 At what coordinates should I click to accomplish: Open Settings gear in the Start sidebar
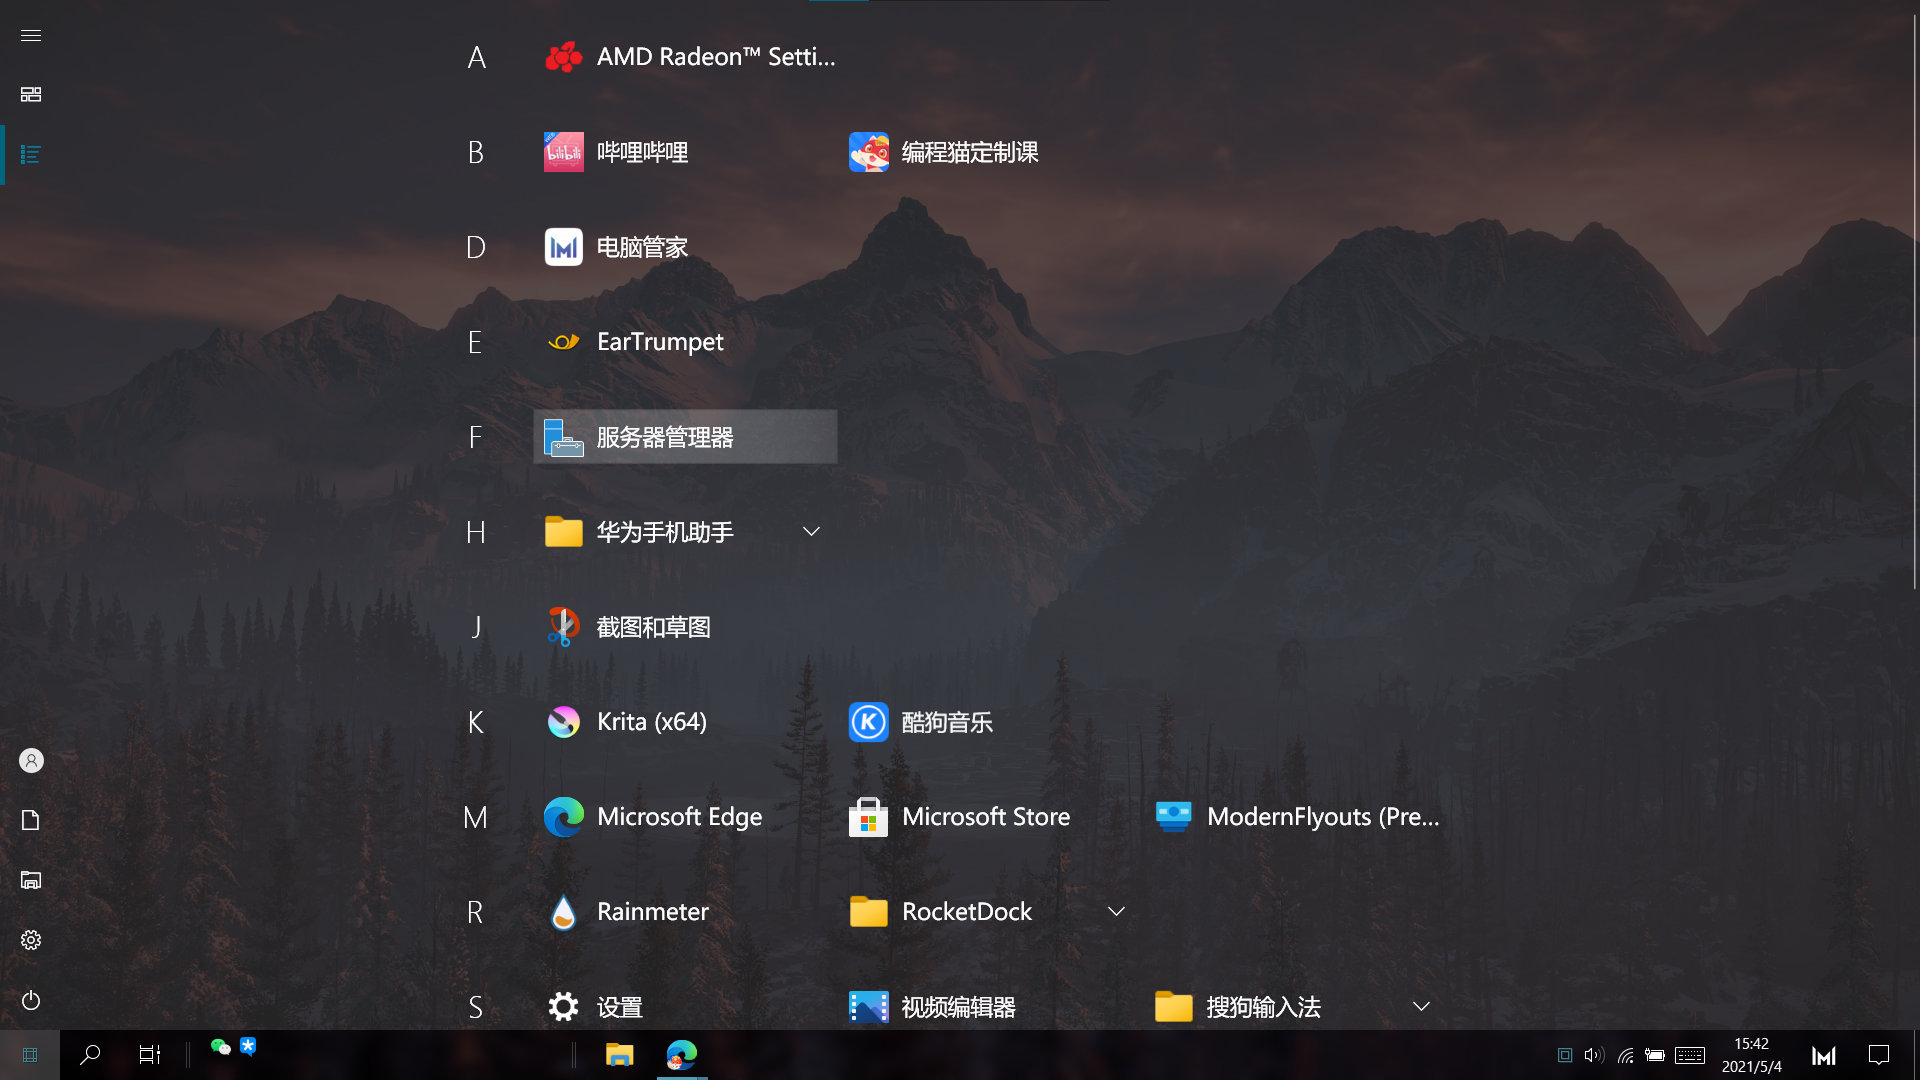tap(31, 941)
